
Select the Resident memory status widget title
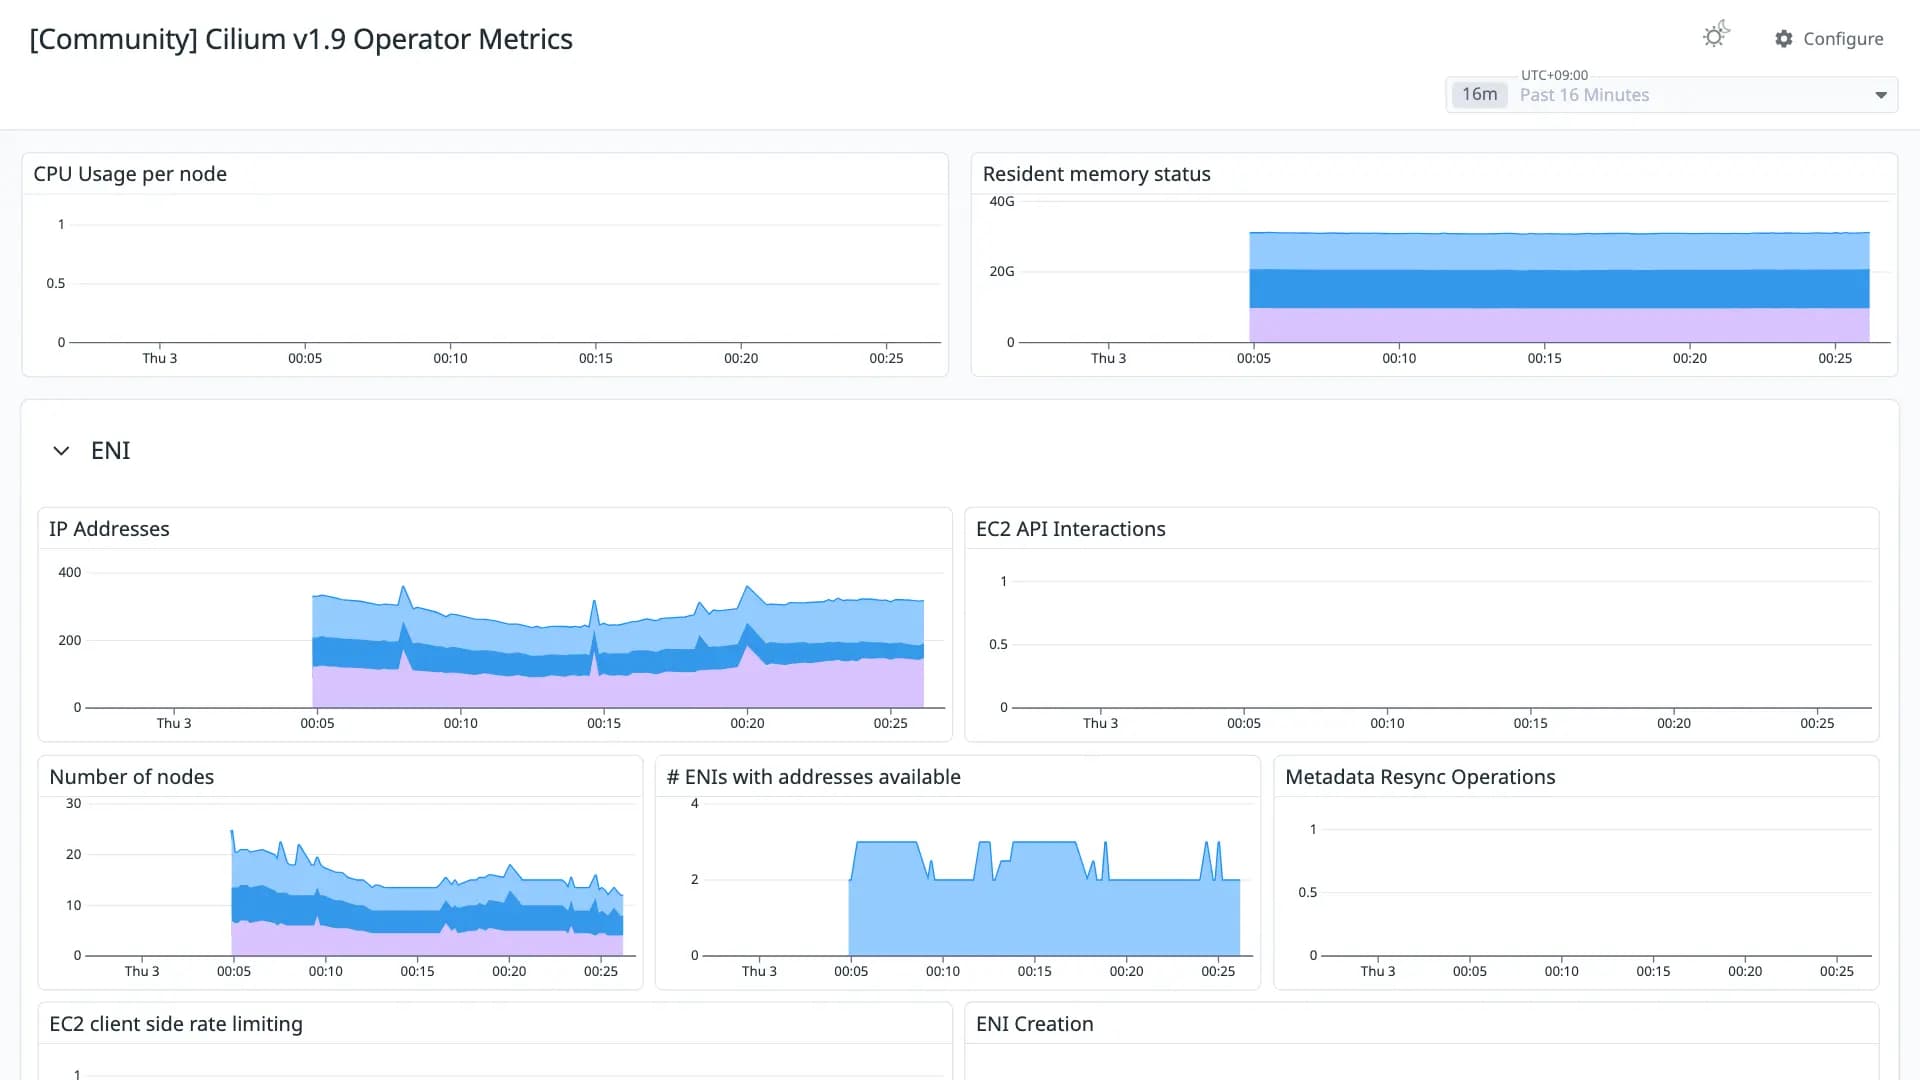[x=1096, y=174]
